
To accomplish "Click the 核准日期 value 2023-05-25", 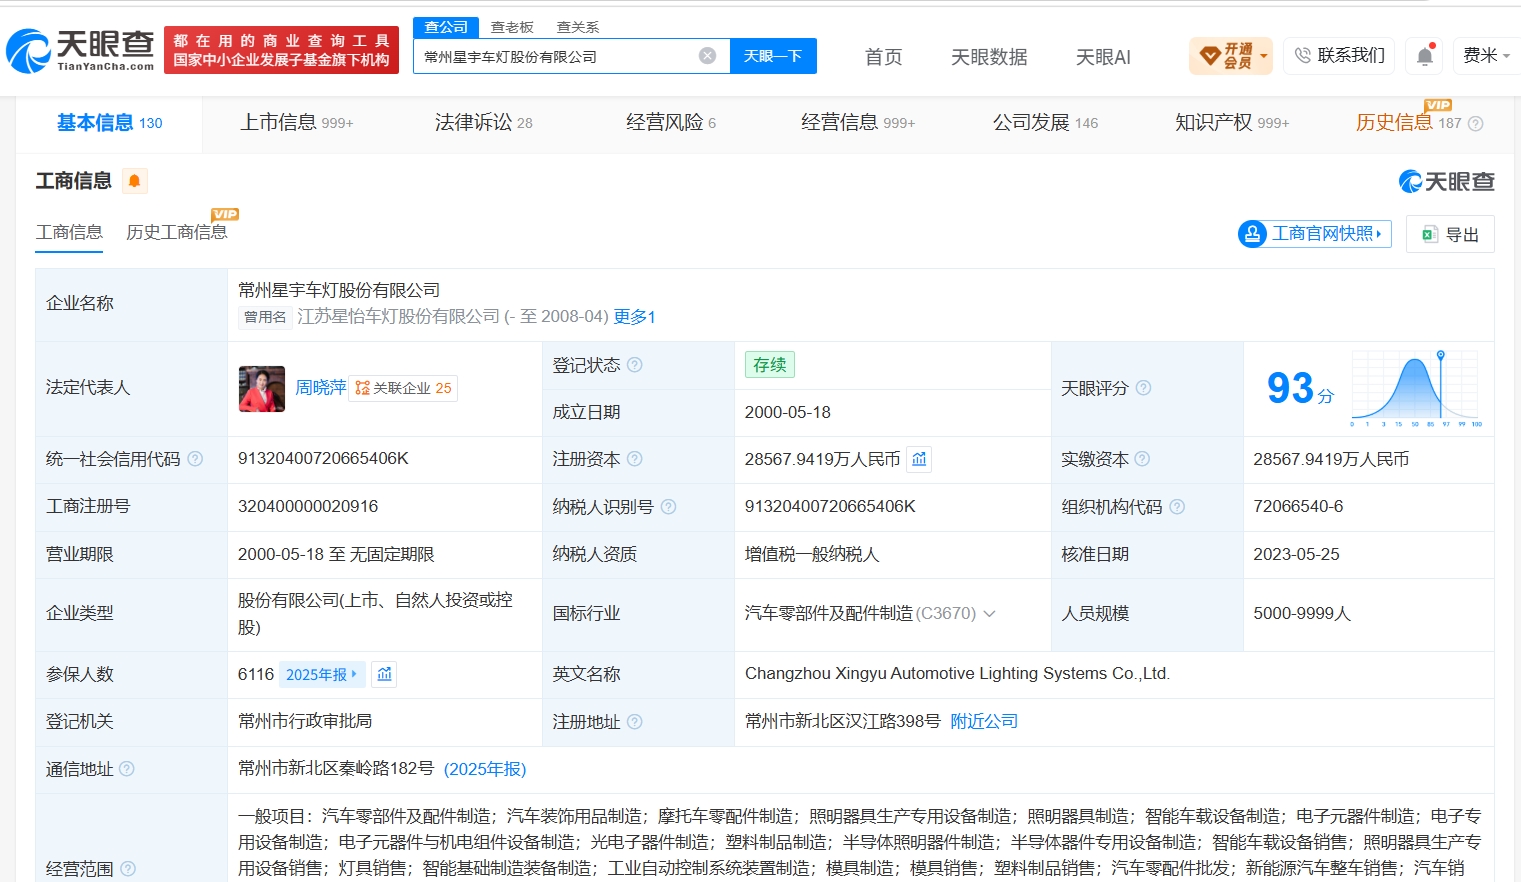I will (x=1296, y=555).
